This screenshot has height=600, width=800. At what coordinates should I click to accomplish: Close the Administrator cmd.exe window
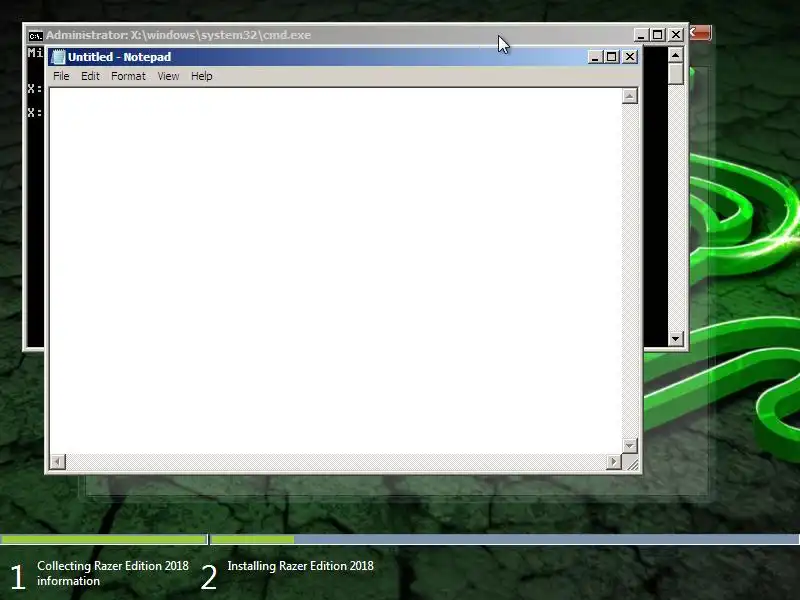[x=676, y=35]
